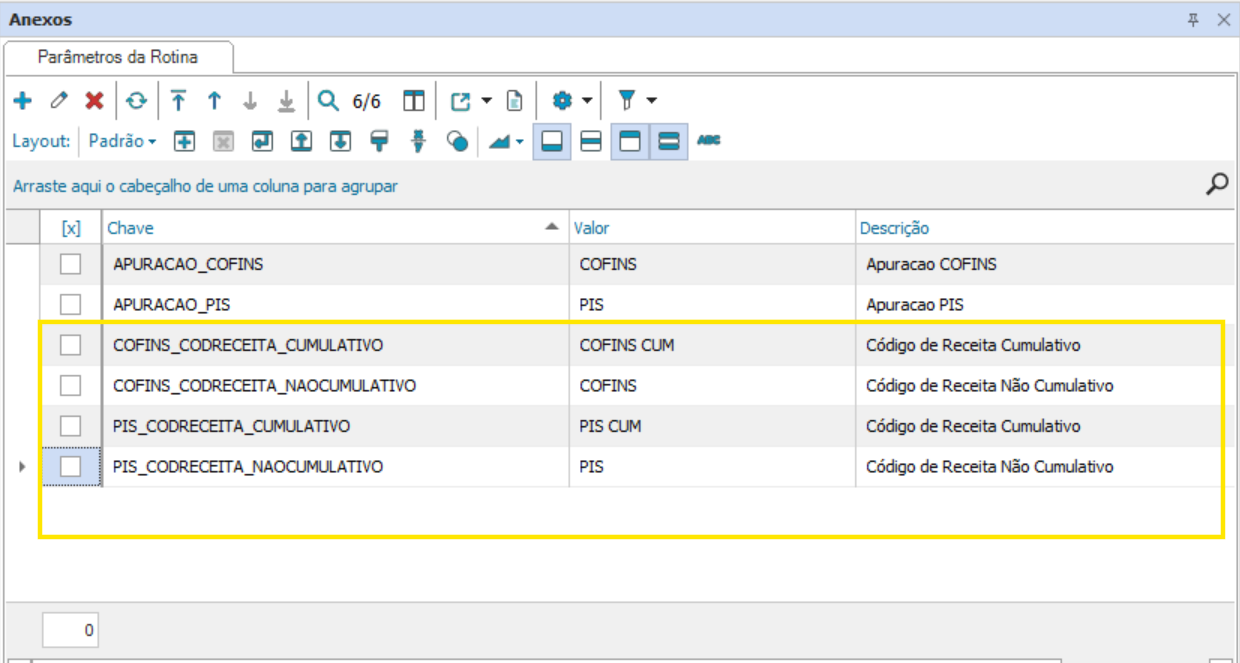The width and height of the screenshot is (1240, 663).
Task: Click the down-arrow box layout icon
Action: click(x=340, y=141)
